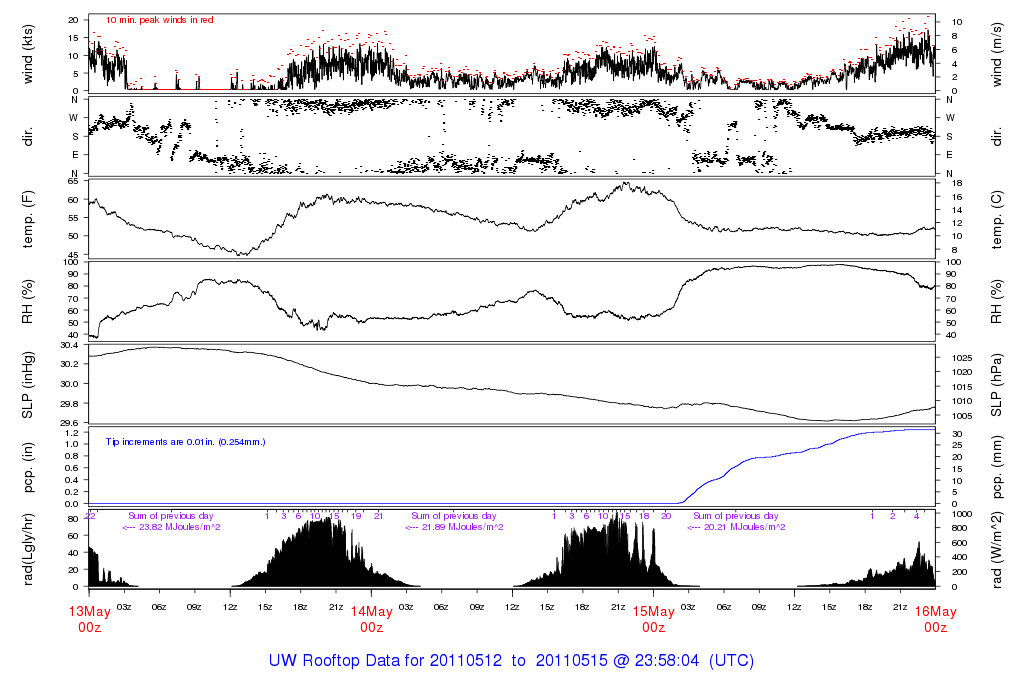Click the 'wind (kts)' axis label
1024x700 pixels.
(x=28, y=54)
